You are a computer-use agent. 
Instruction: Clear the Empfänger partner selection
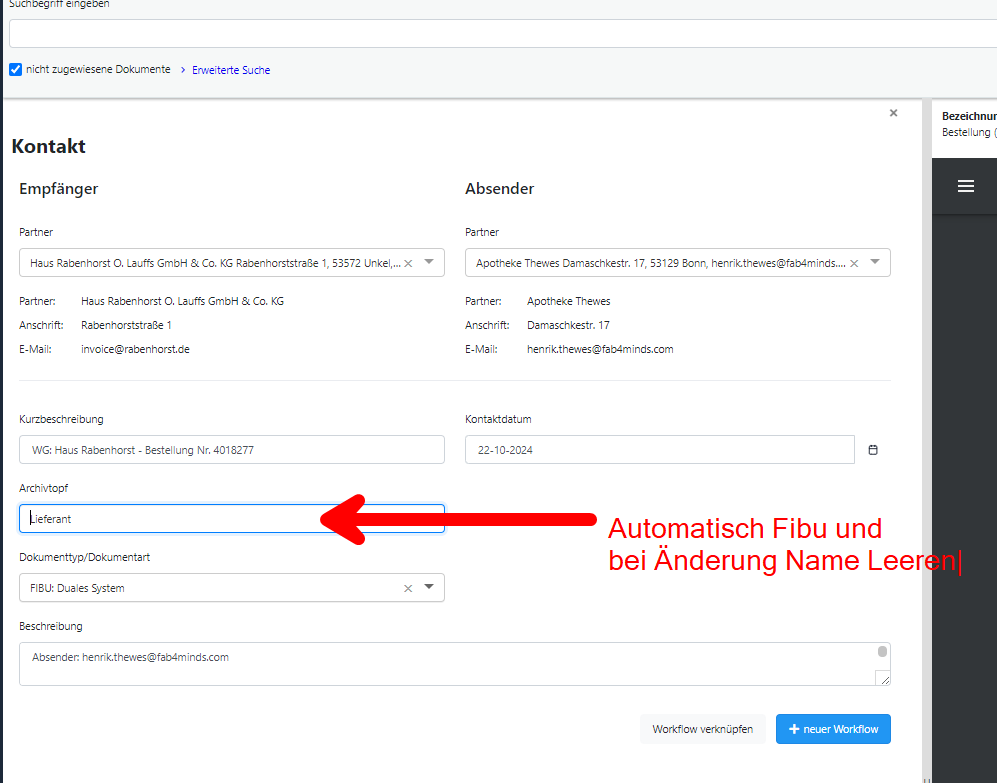(408, 263)
